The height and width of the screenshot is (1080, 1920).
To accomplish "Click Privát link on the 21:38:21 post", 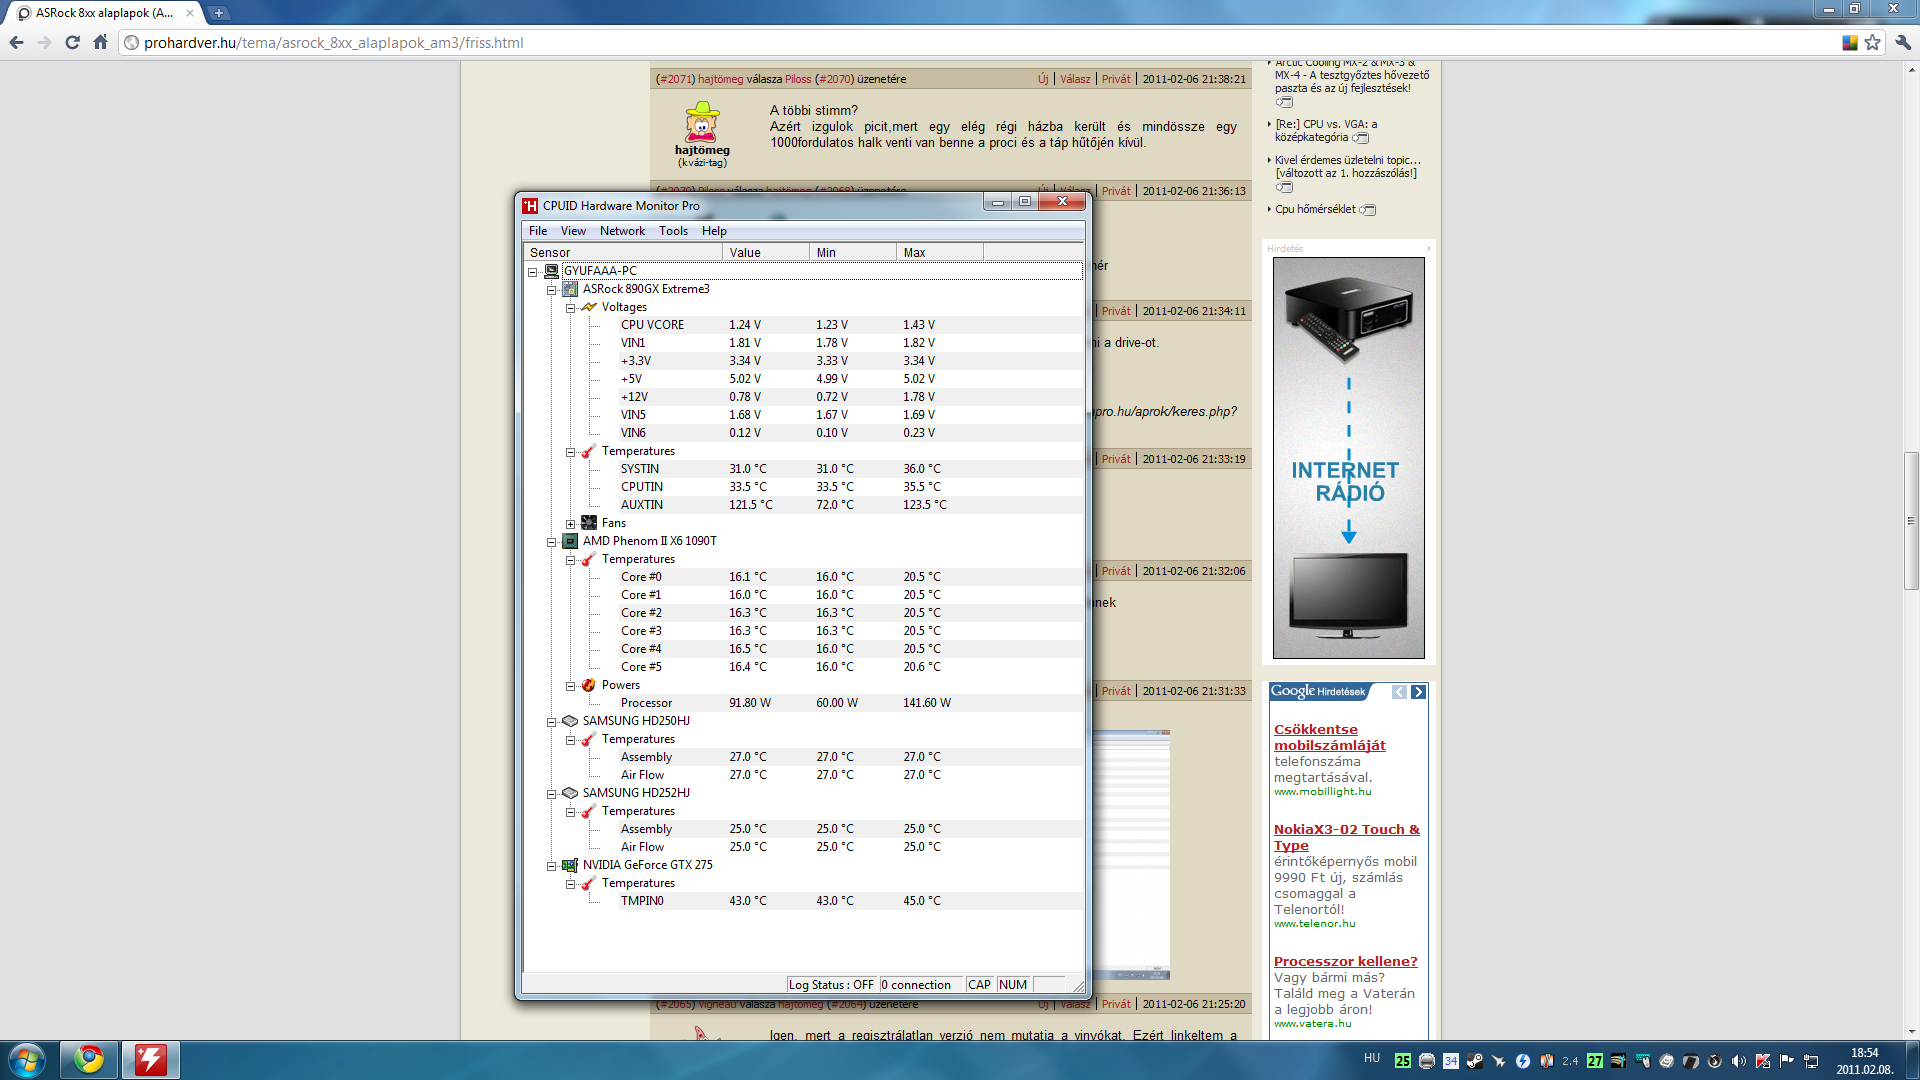I will 1116,79.
